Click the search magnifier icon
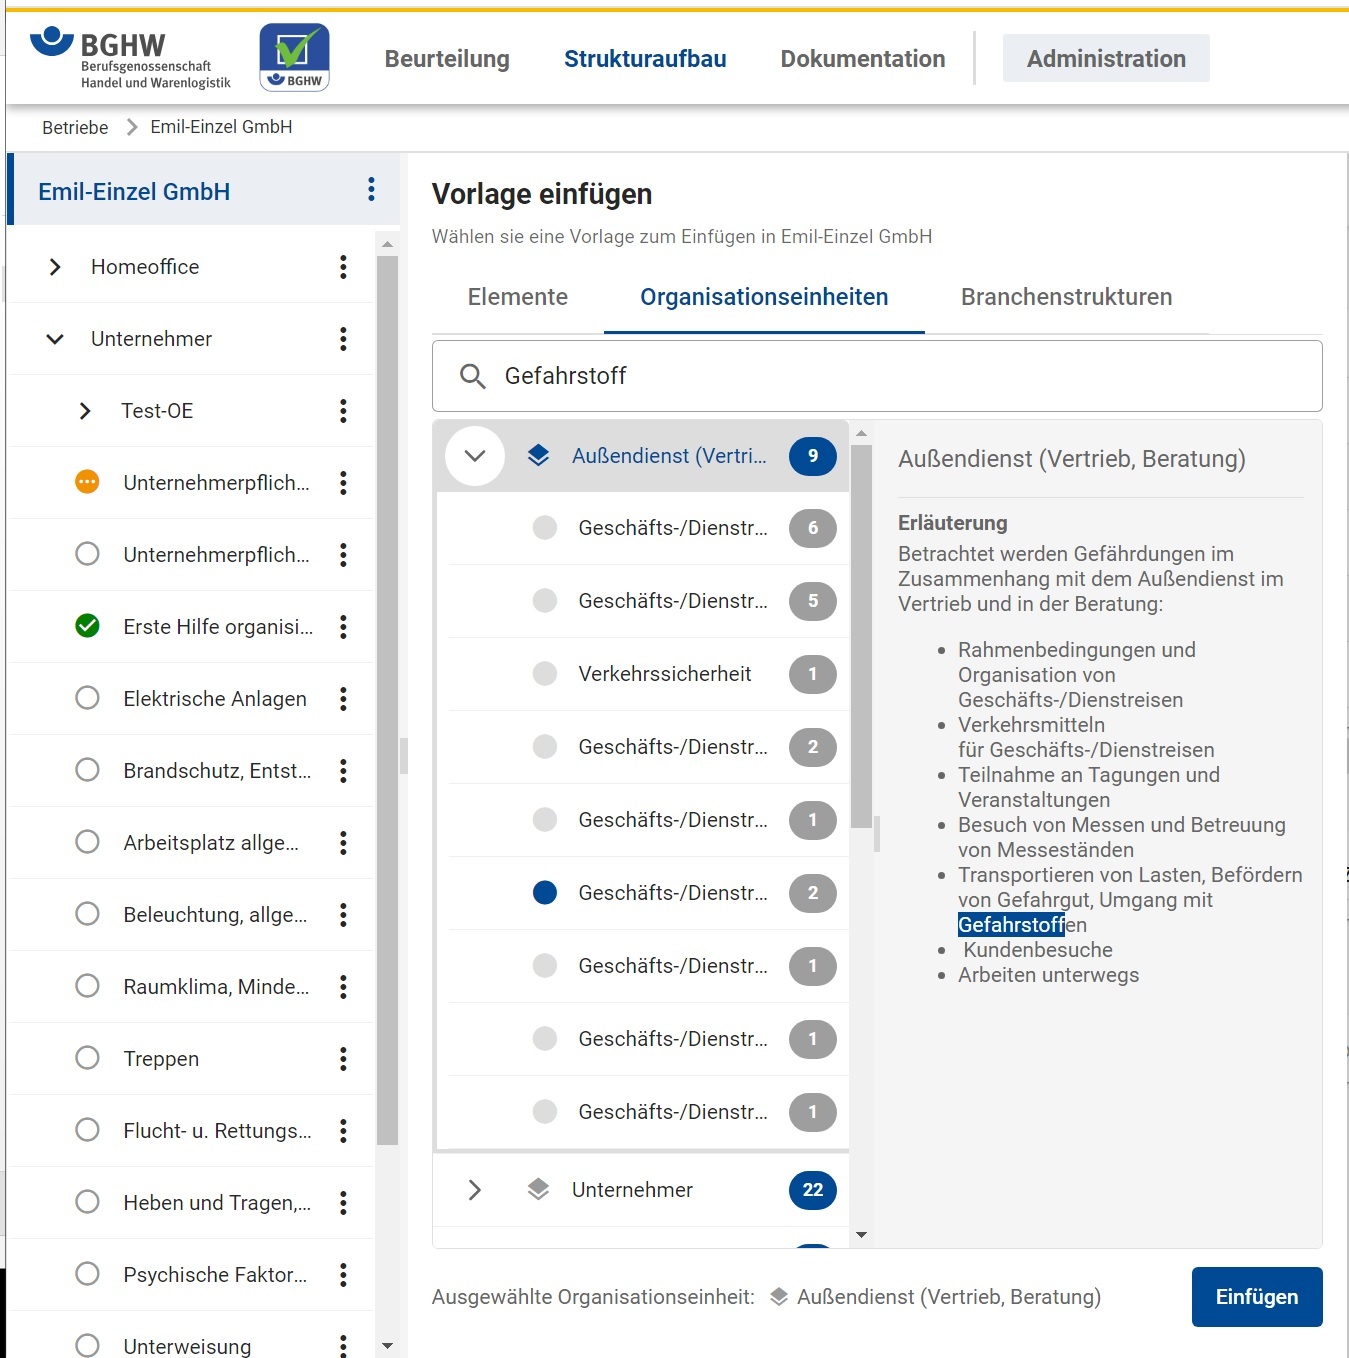The width and height of the screenshot is (1349, 1358). tap(472, 376)
